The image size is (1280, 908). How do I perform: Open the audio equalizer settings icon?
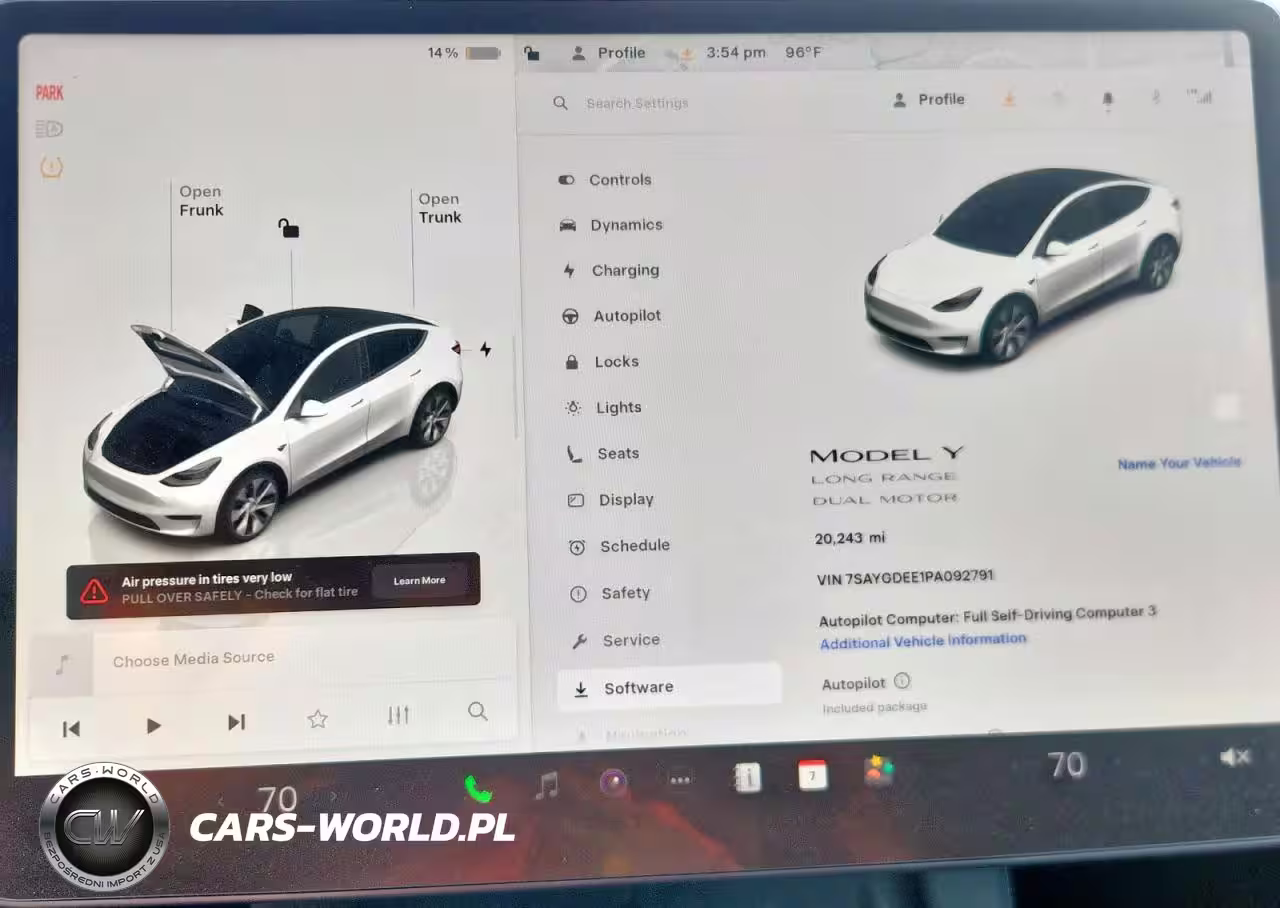(398, 715)
